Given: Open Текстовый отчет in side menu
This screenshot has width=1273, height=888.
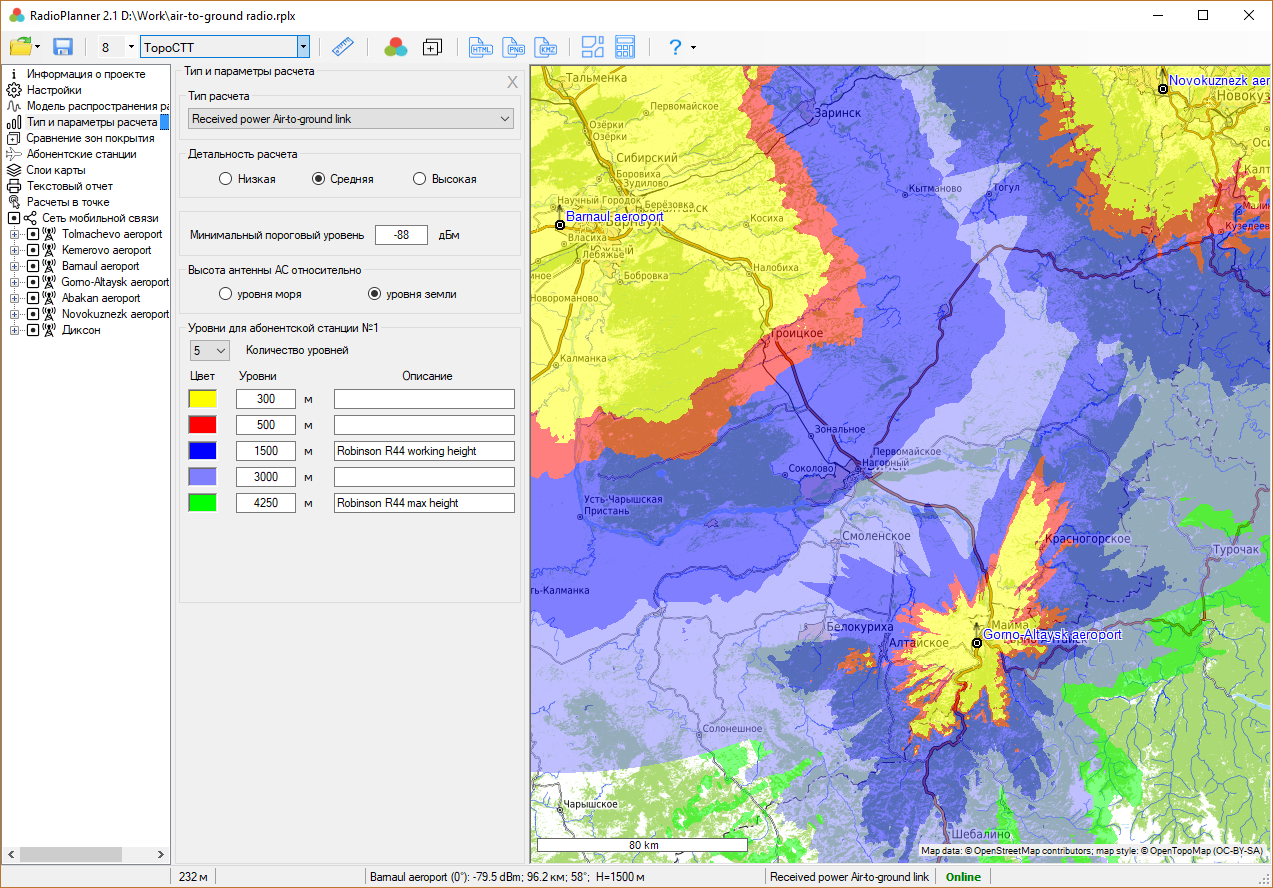Looking at the screenshot, I should (x=69, y=186).
